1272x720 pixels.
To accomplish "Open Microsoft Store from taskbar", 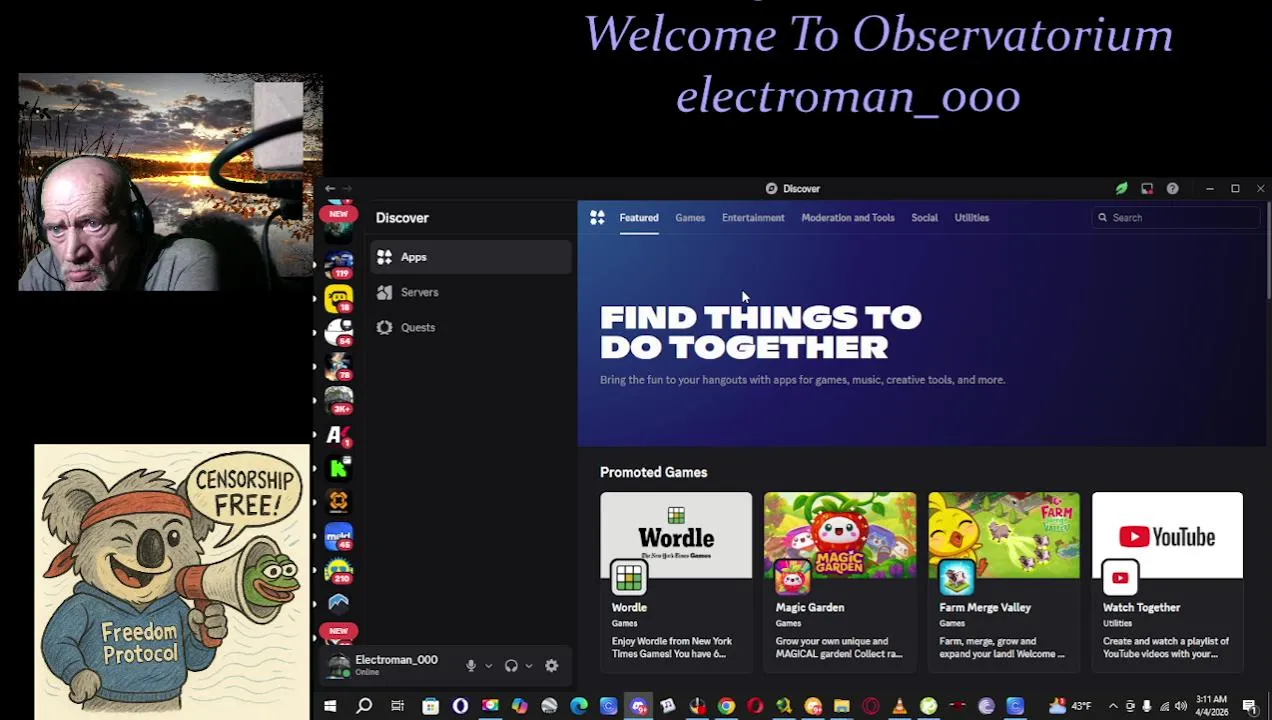I will point(430,706).
